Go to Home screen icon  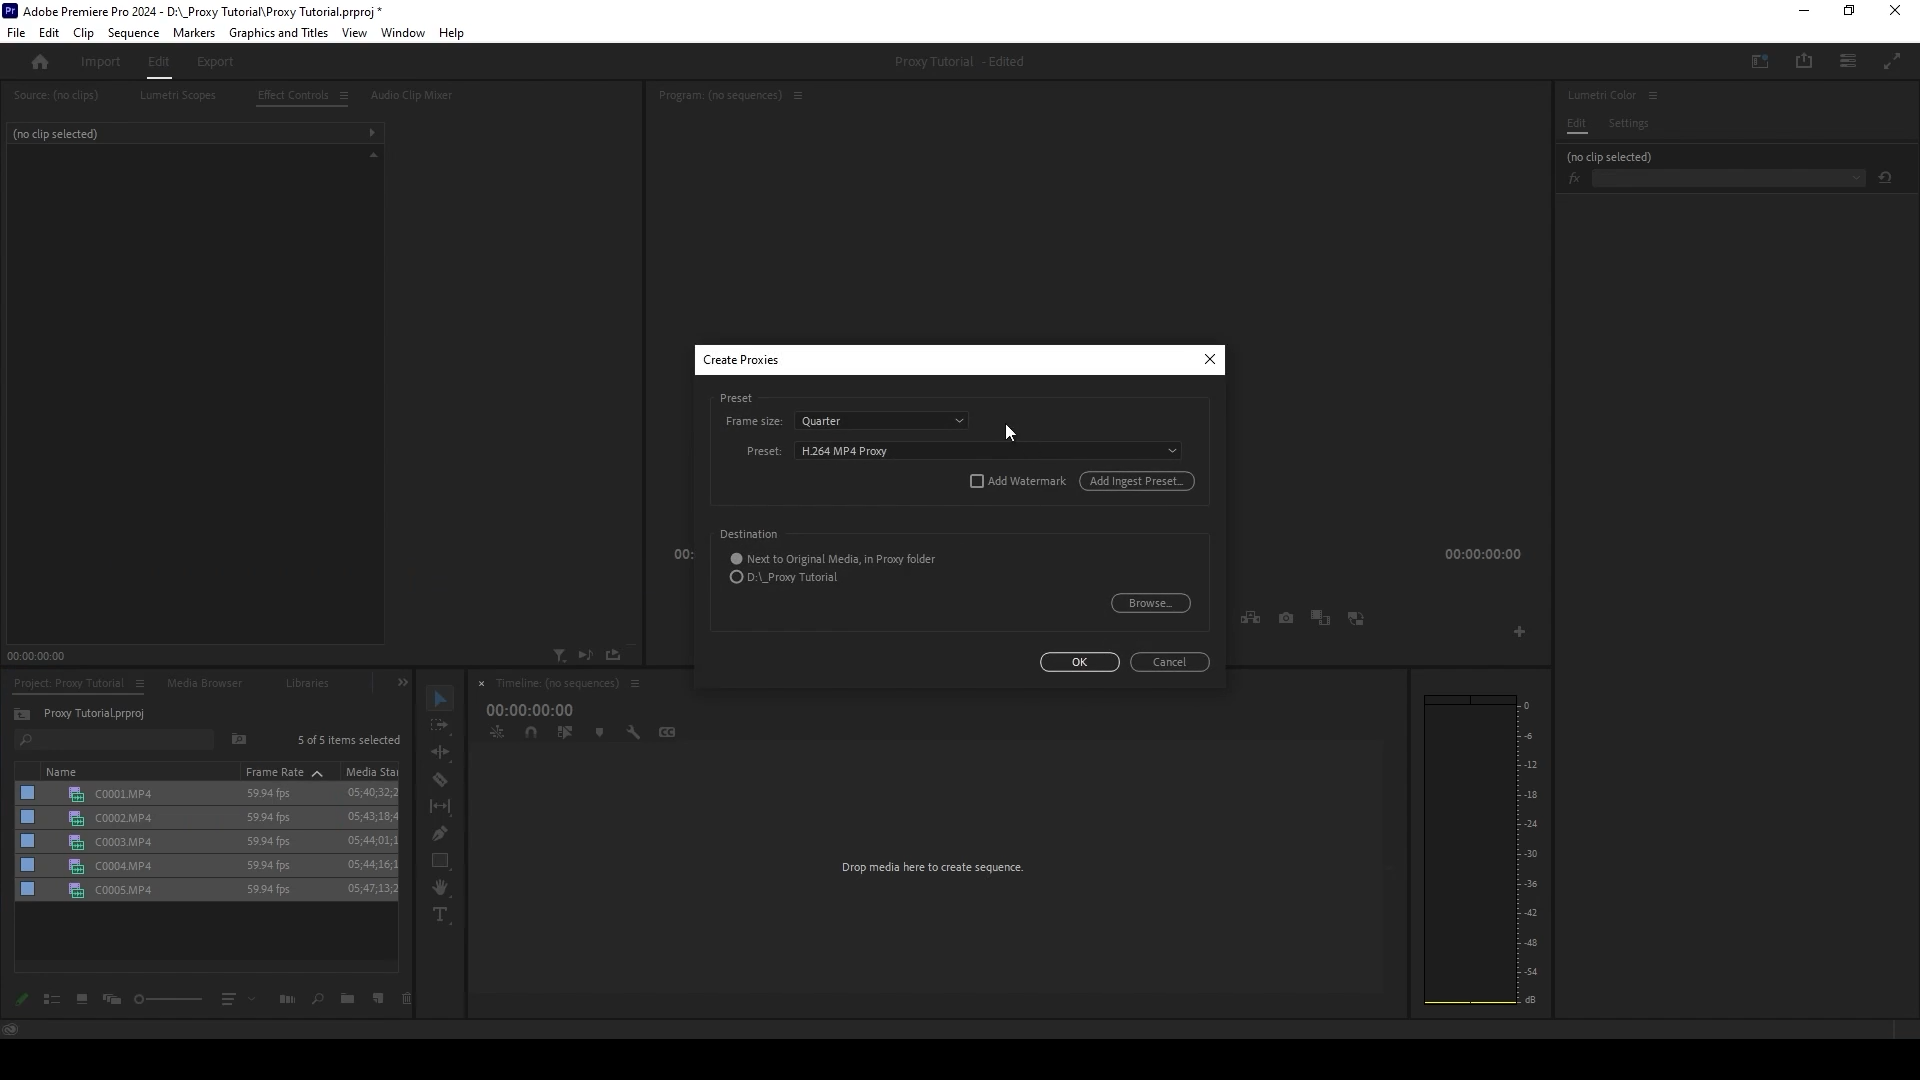[x=40, y=62]
